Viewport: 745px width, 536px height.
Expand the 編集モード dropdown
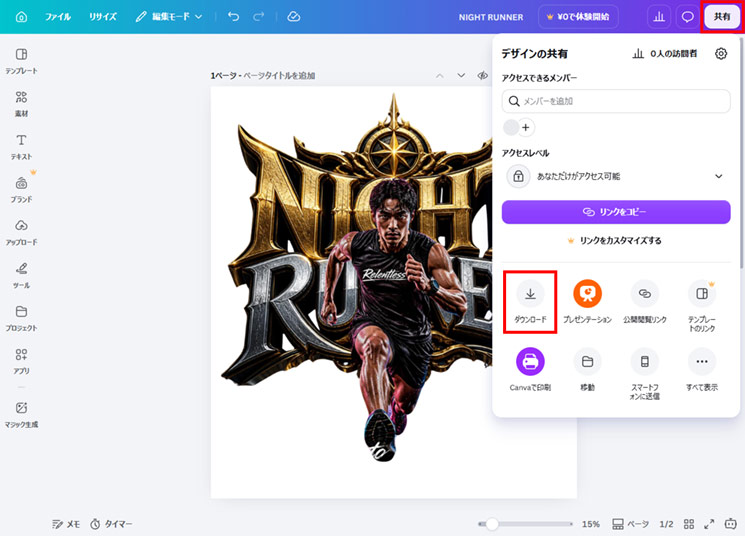tap(169, 17)
